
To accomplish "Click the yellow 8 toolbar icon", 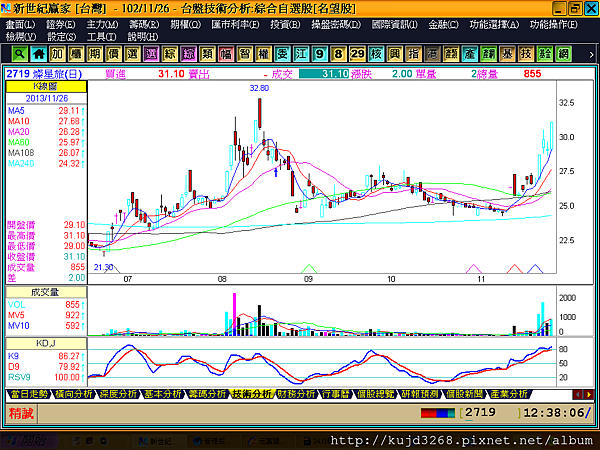I will (338, 54).
